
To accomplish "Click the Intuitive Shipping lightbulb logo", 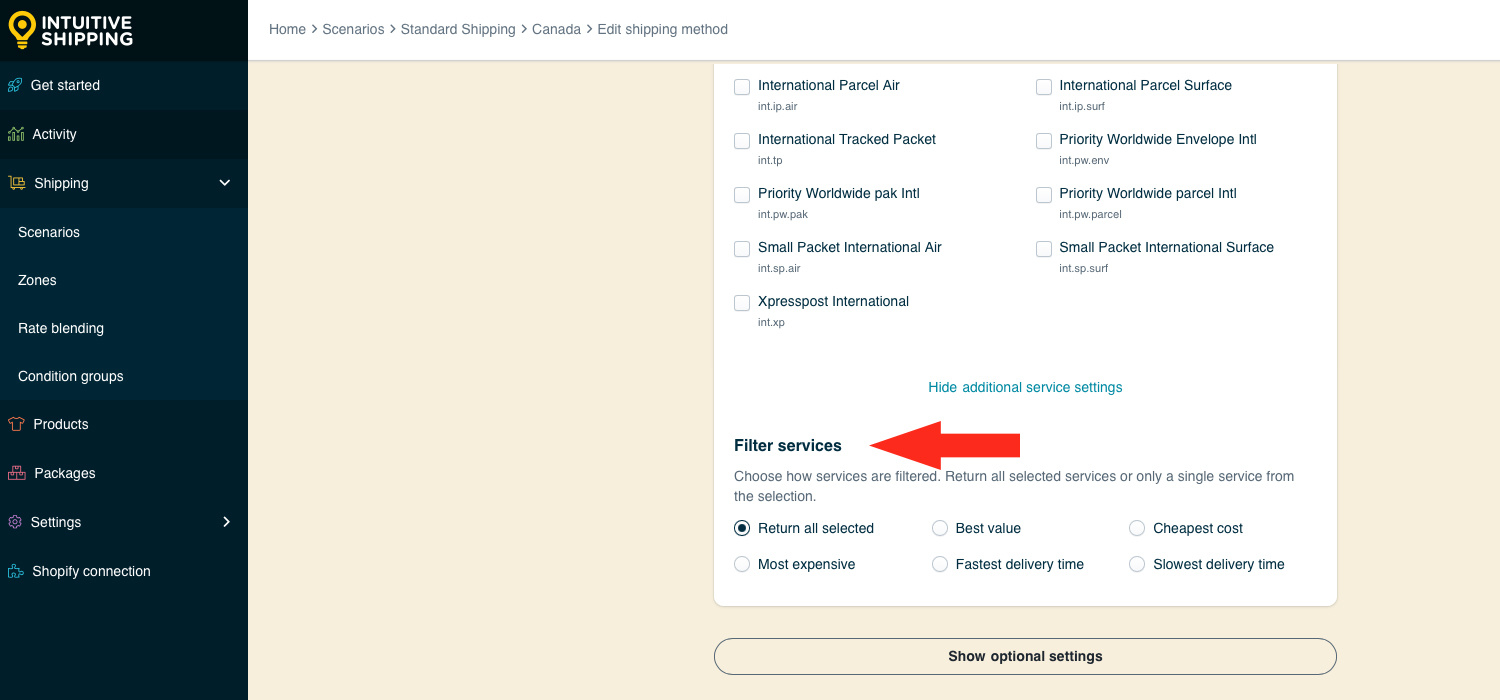I will click(x=21, y=30).
